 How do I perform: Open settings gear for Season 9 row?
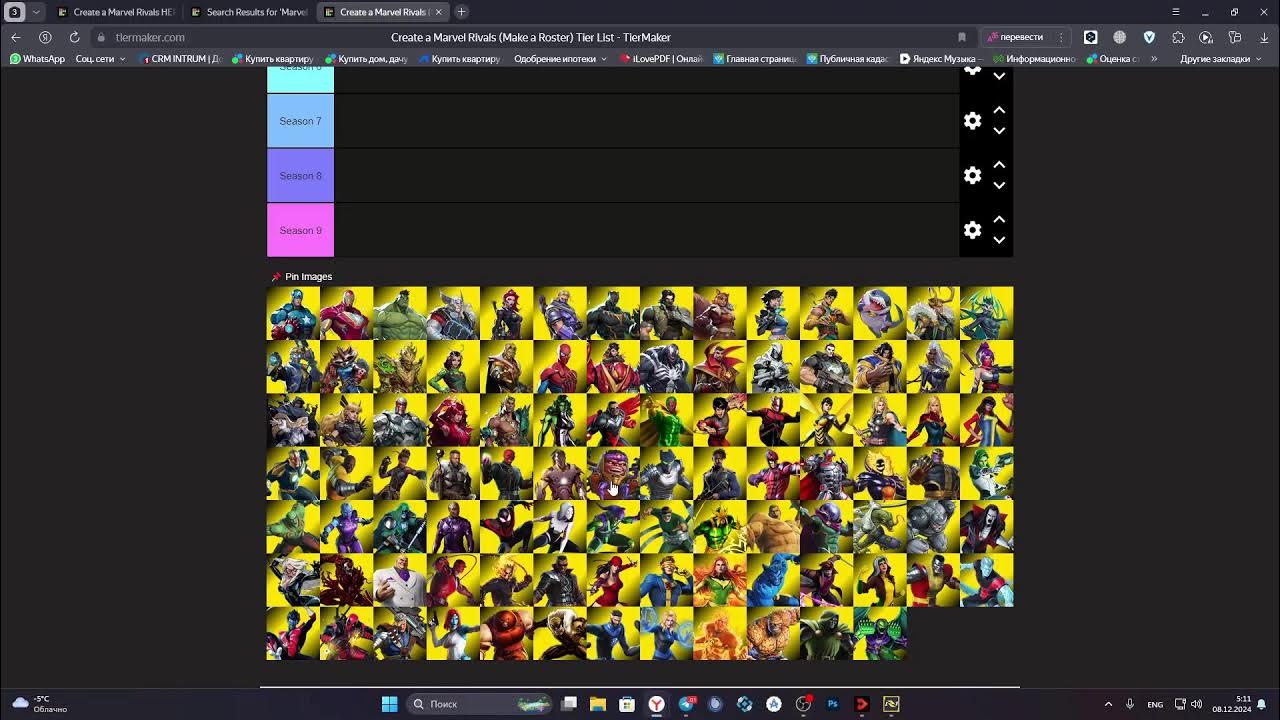point(972,230)
